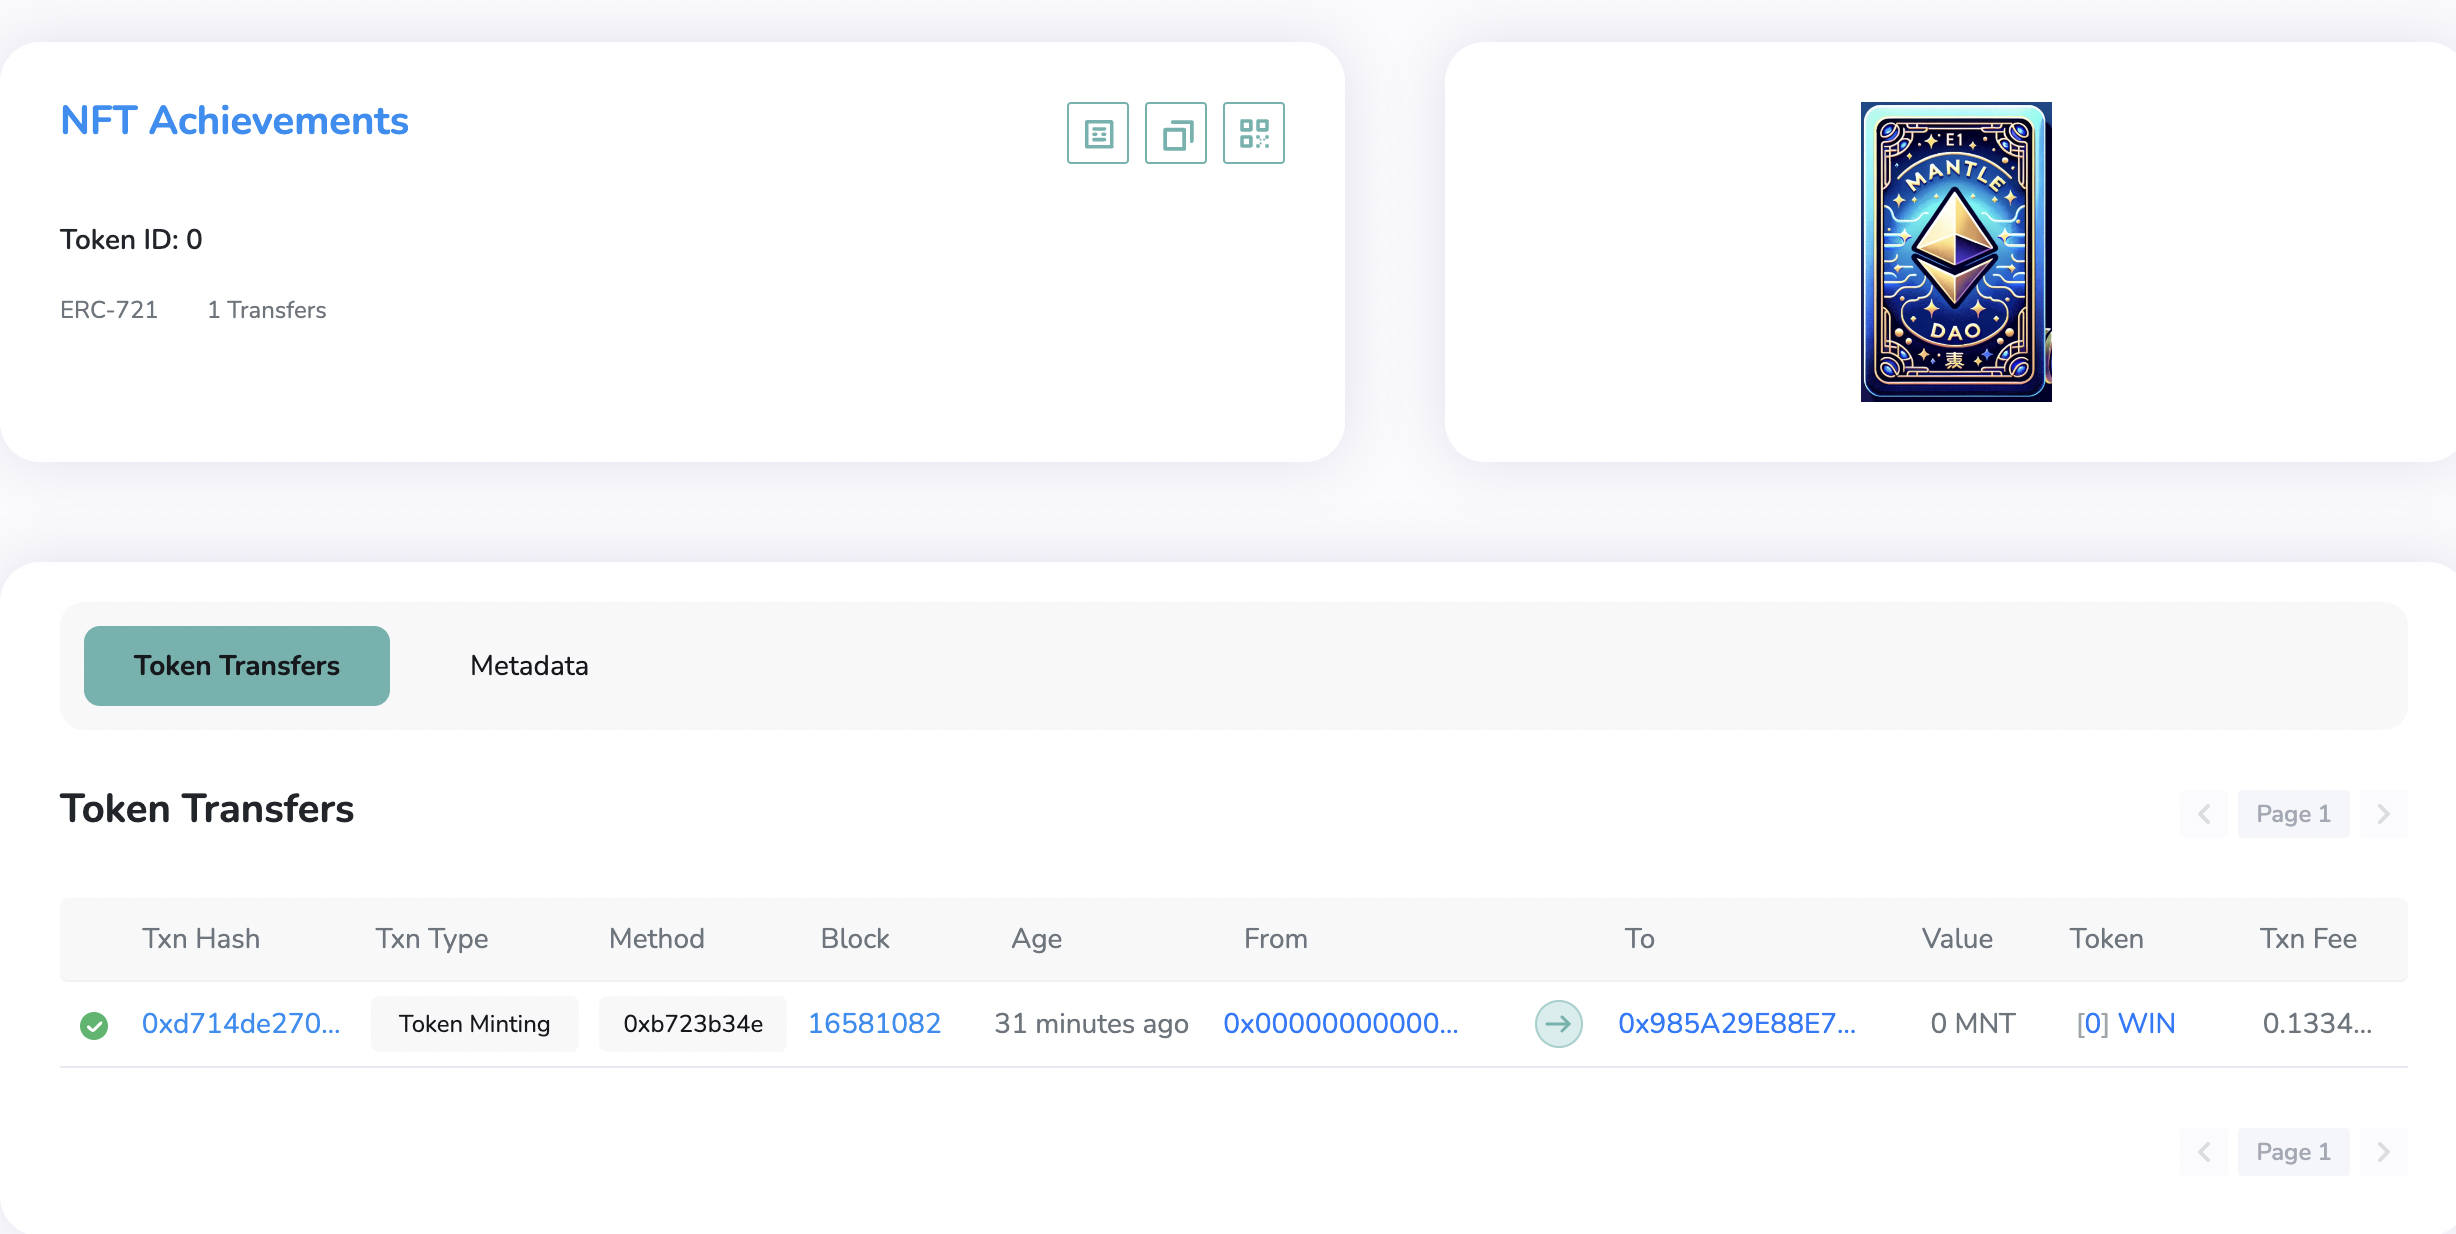Click the list view icon
The image size is (2456, 1234).
pos(1097,132)
